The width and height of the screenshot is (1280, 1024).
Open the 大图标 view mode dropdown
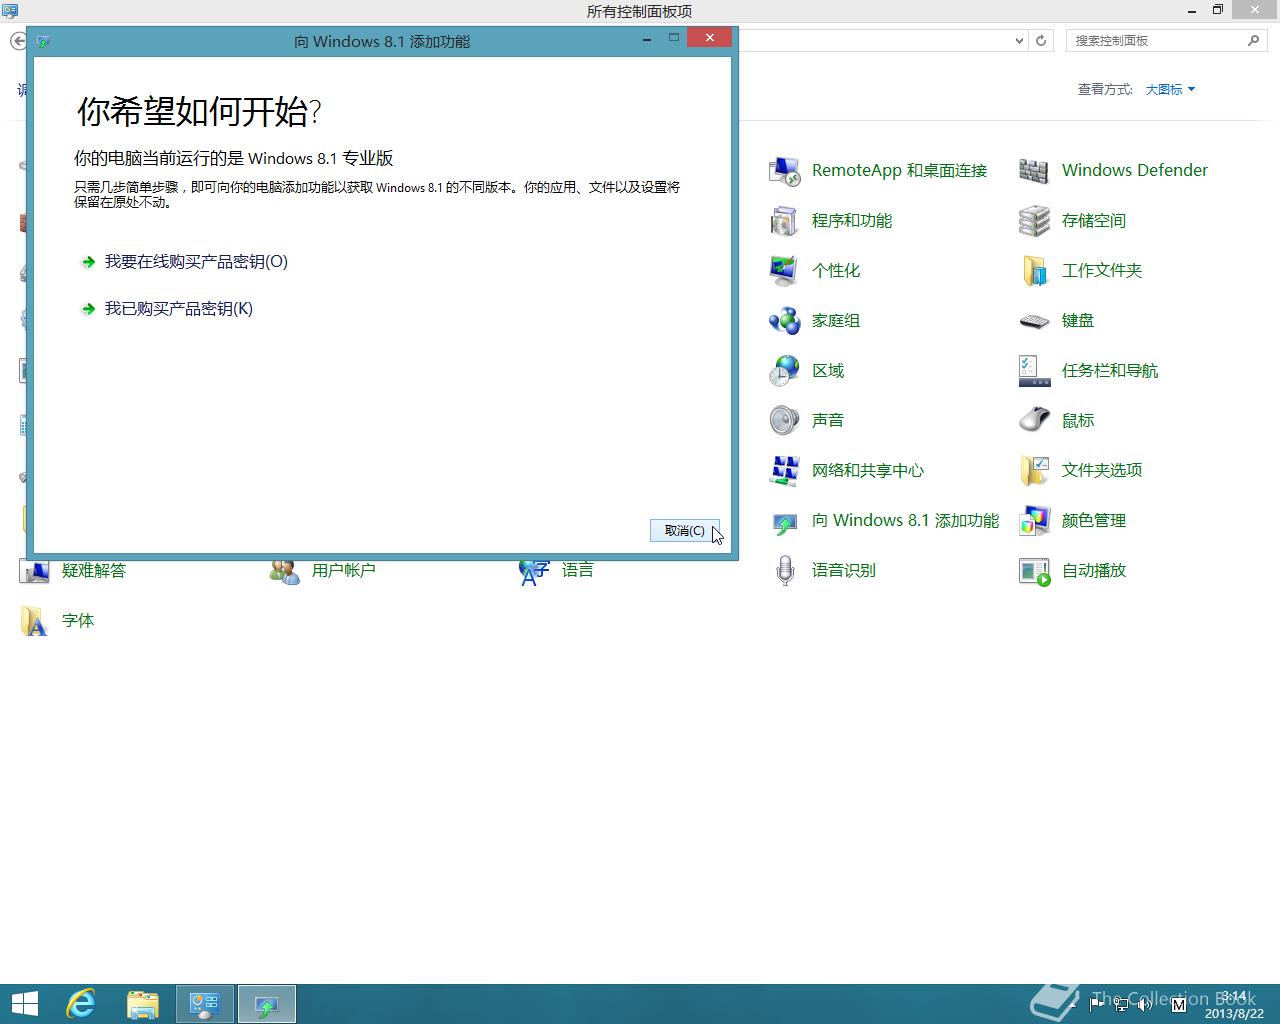[1170, 89]
